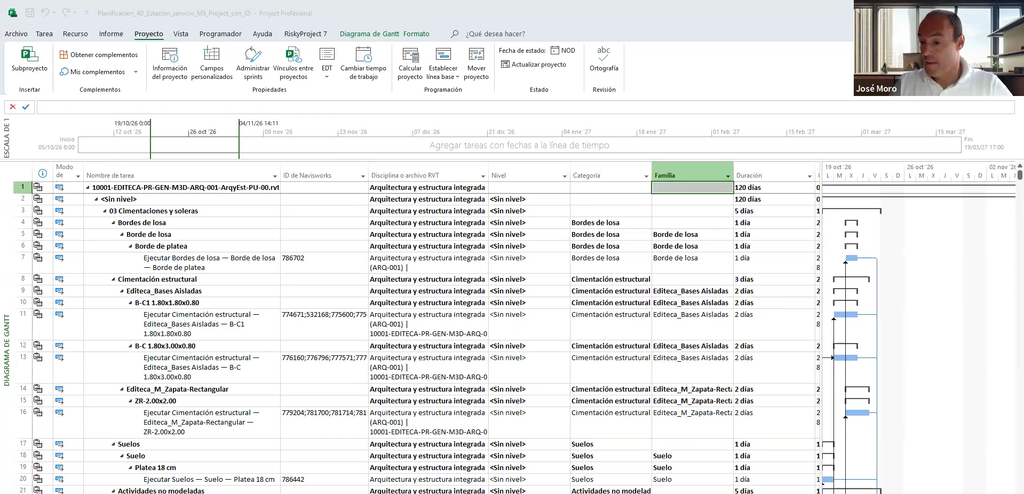Open Categoría column filter dropdown
Viewport: 1024px width, 494px height.
tap(646, 176)
